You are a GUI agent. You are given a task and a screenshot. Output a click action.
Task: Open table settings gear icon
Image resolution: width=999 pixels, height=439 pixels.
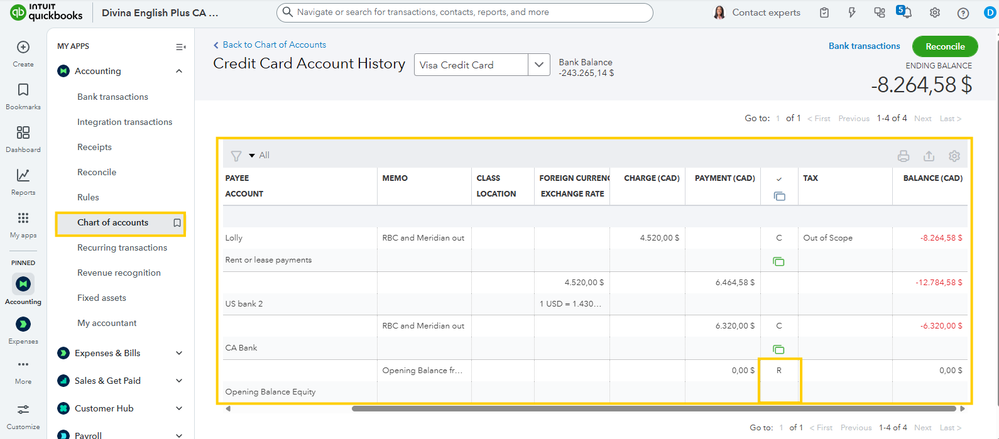[x=954, y=156]
